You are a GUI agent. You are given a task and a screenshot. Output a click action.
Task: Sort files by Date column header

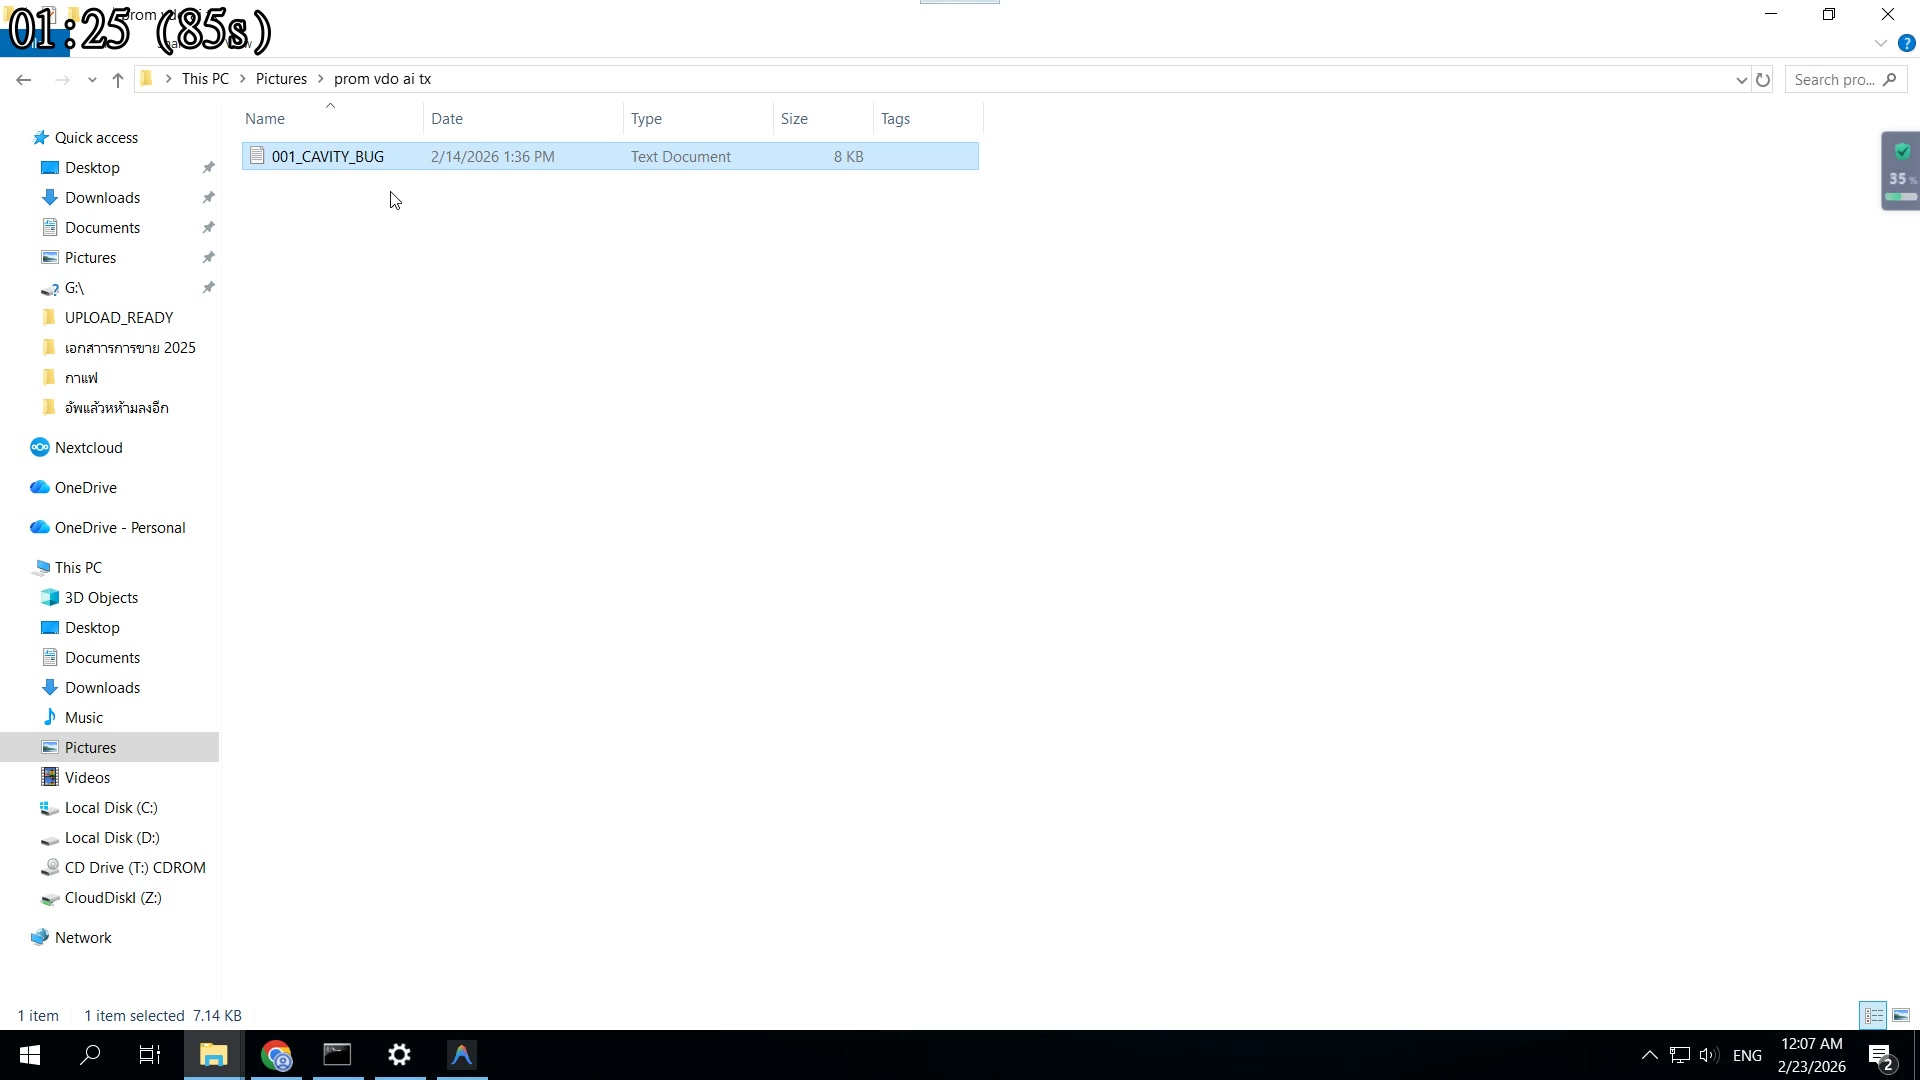[447, 118]
